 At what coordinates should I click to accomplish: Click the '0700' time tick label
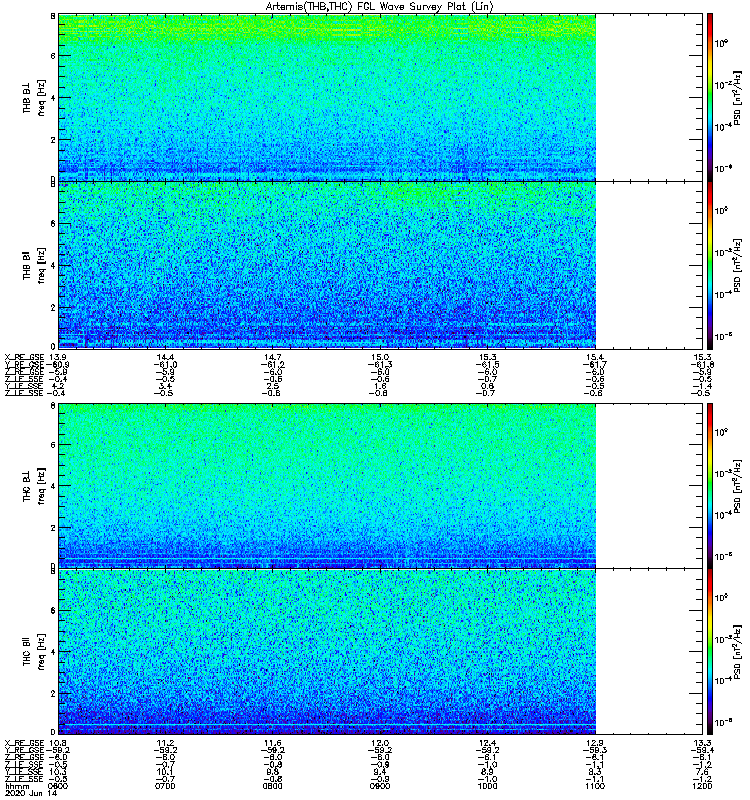click(165, 786)
